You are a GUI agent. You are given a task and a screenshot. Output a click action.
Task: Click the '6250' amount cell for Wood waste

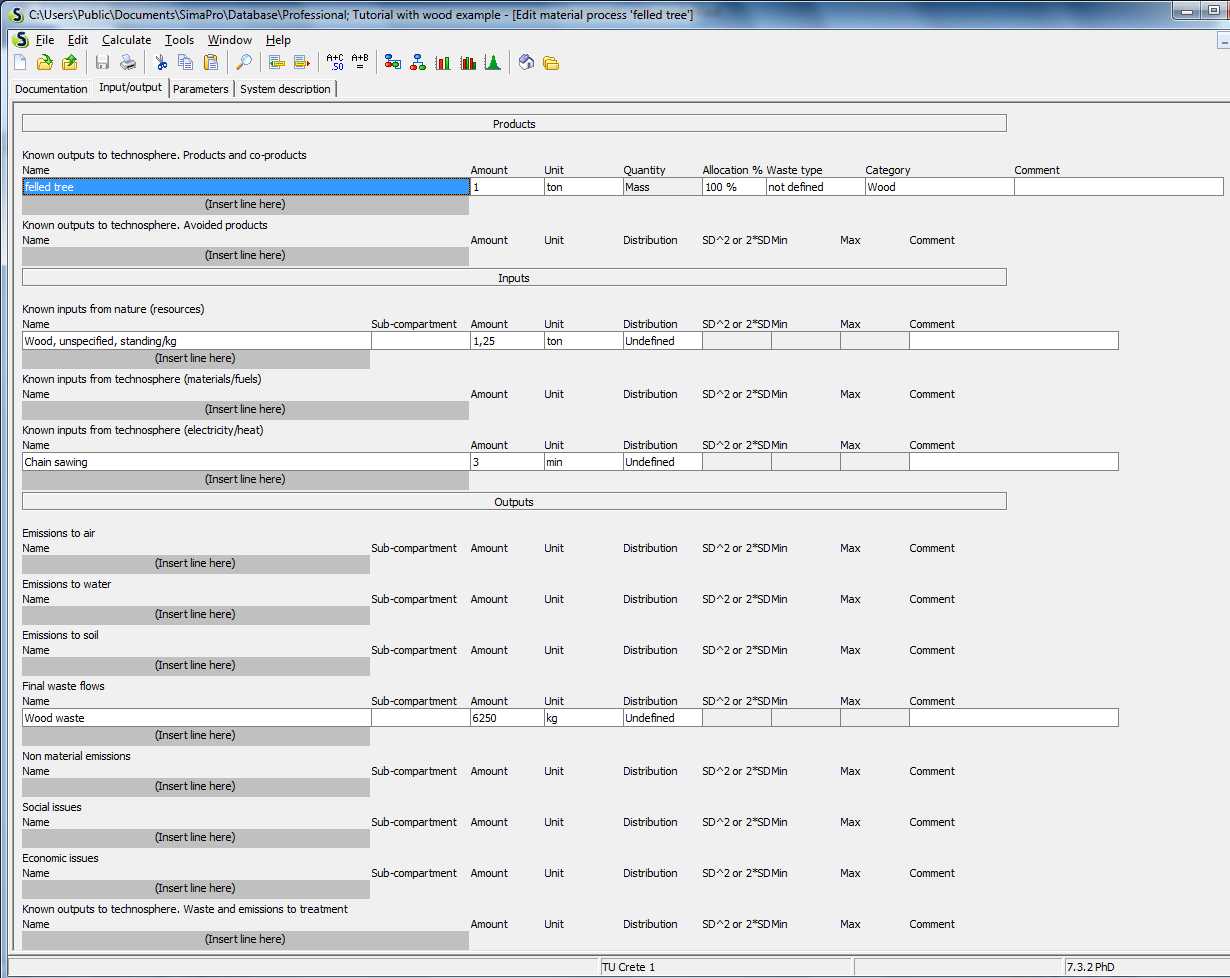click(506, 718)
